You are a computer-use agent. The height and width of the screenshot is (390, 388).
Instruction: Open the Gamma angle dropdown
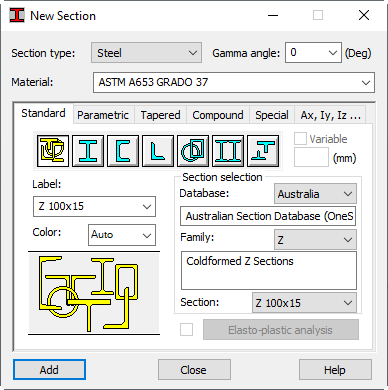pyautogui.click(x=313, y=53)
